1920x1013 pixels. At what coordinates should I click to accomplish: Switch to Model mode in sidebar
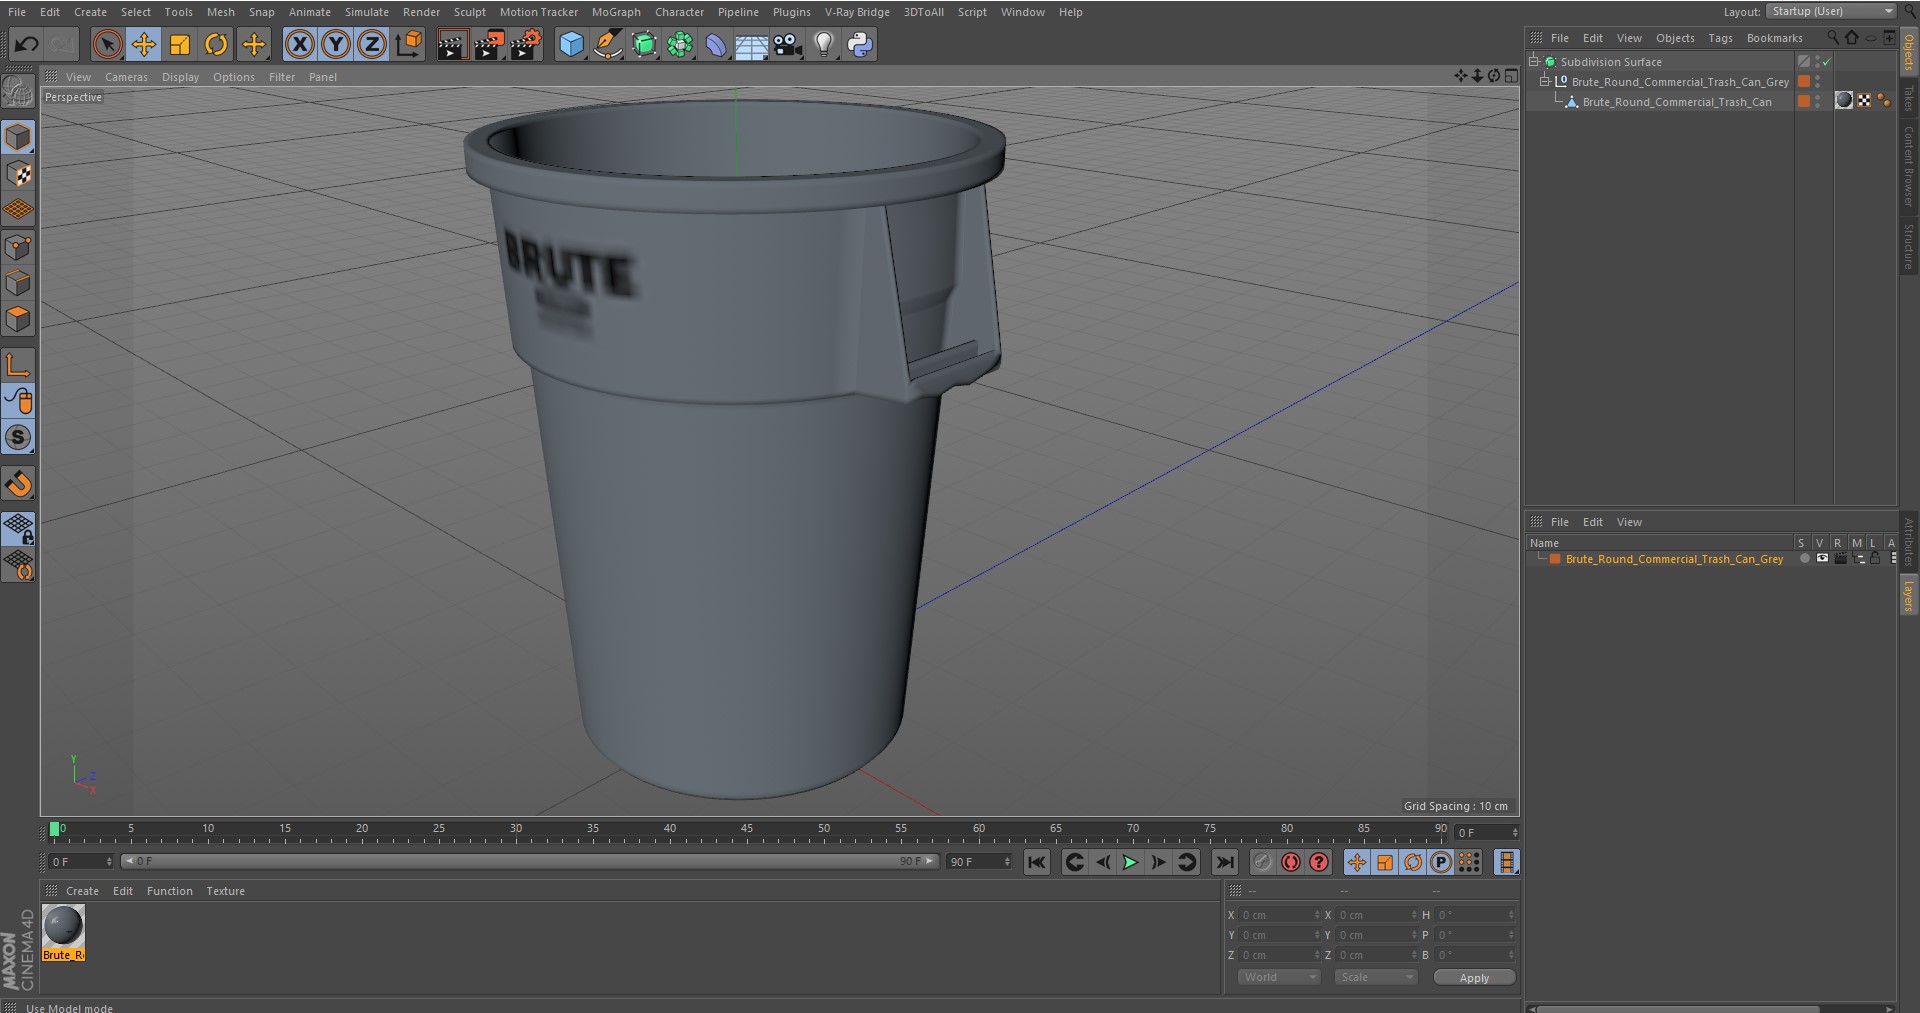tap(18, 137)
